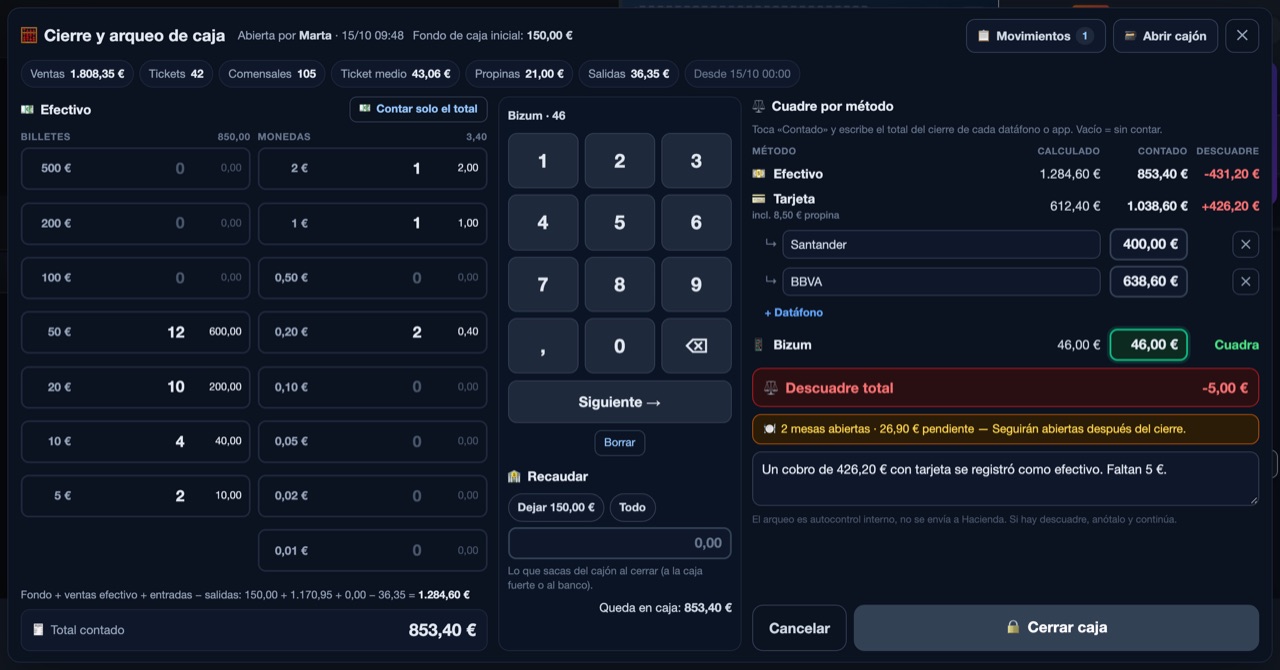Choose Todo collection option

coord(632,507)
